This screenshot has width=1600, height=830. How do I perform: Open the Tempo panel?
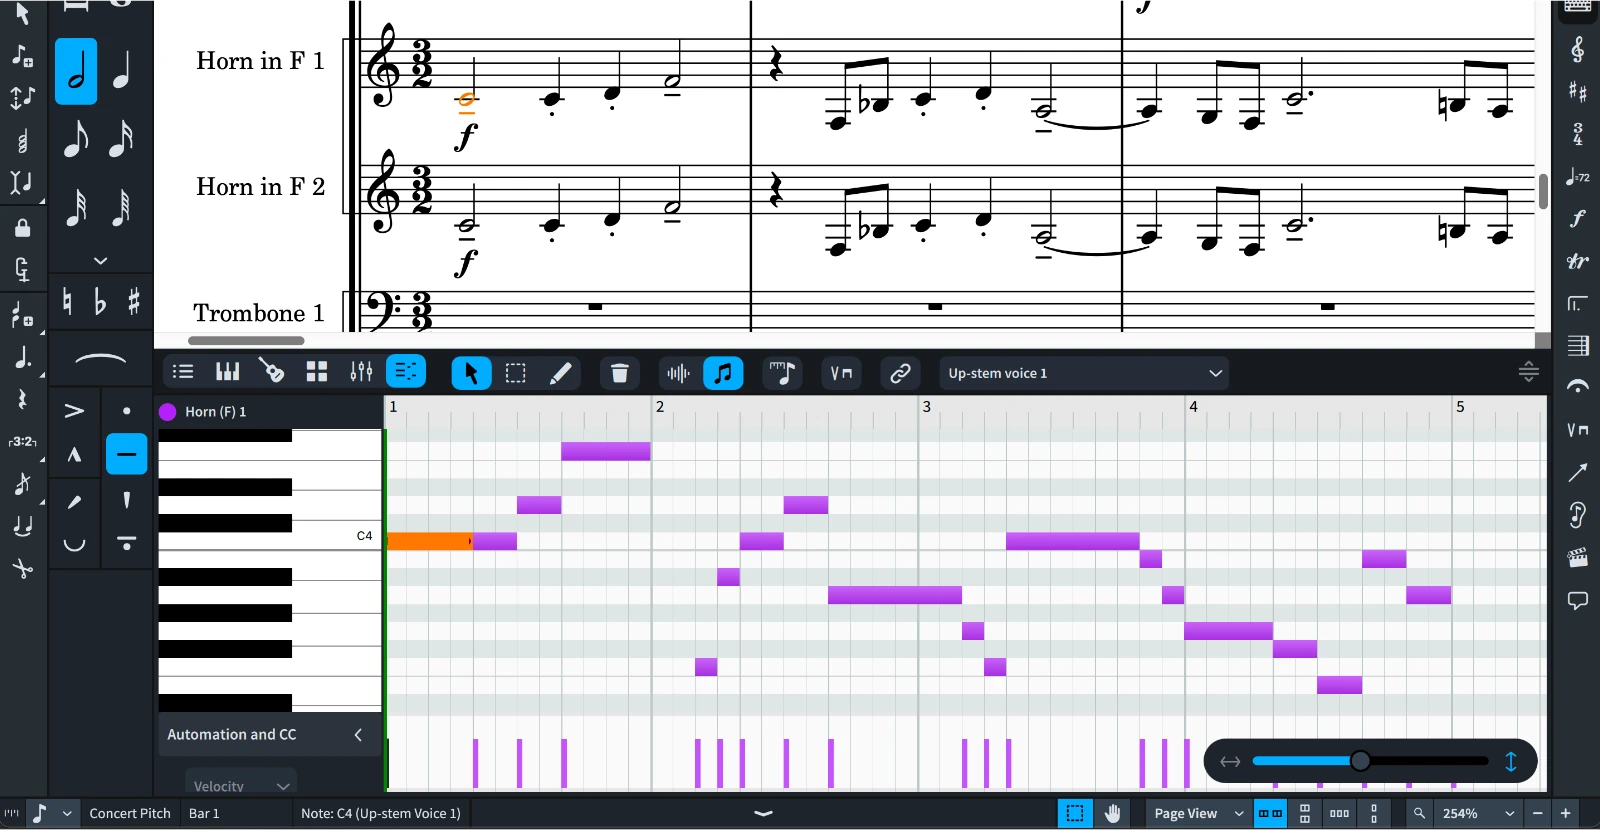pyautogui.click(x=1577, y=177)
